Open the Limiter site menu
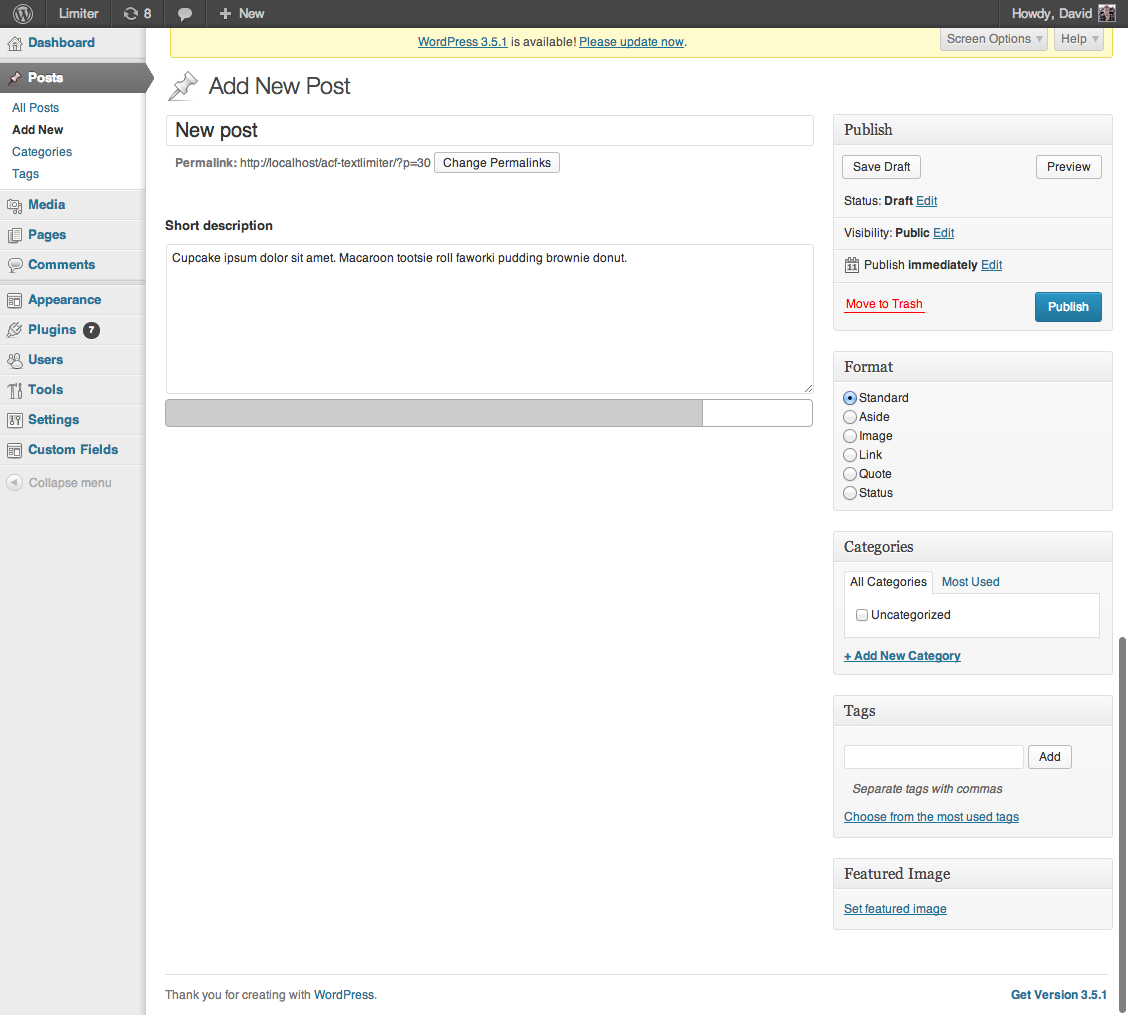The height and width of the screenshot is (1015, 1128). click(x=78, y=14)
